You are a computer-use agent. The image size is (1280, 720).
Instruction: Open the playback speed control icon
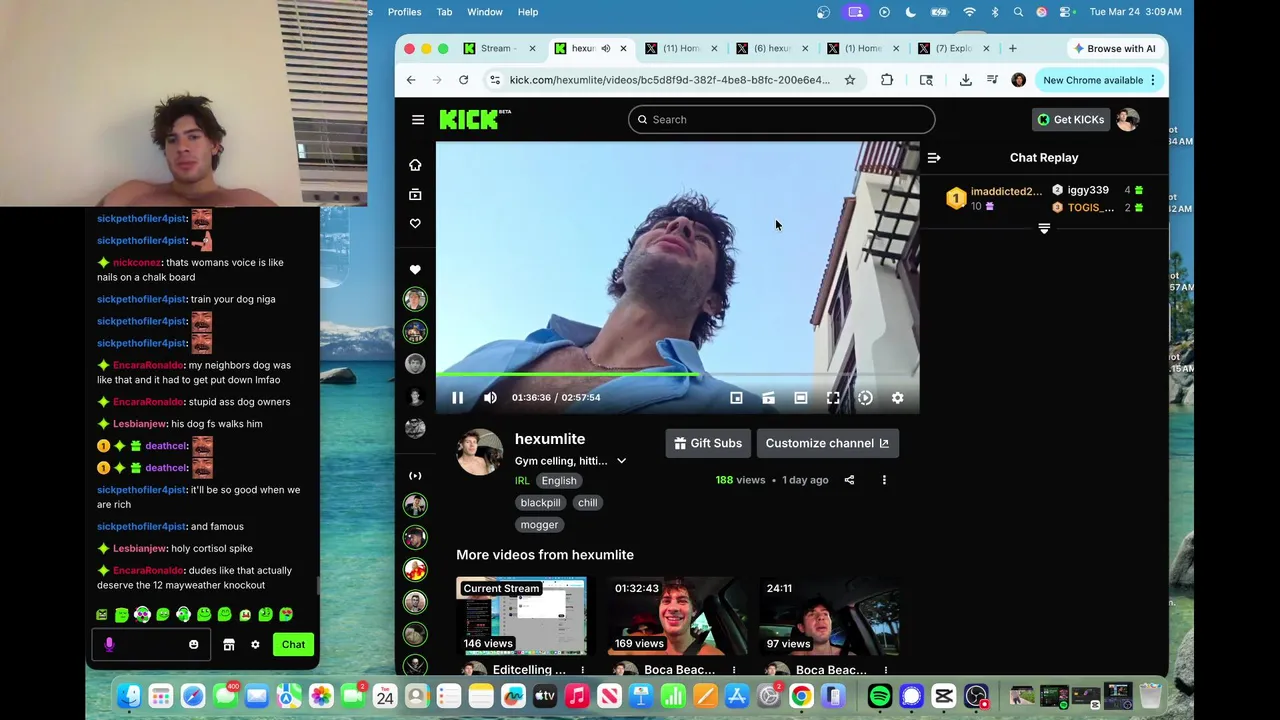865,398
